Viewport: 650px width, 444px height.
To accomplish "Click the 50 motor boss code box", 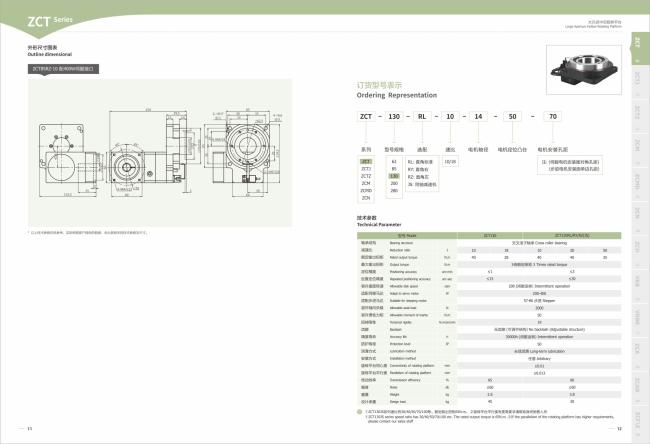I will [514, 116].
